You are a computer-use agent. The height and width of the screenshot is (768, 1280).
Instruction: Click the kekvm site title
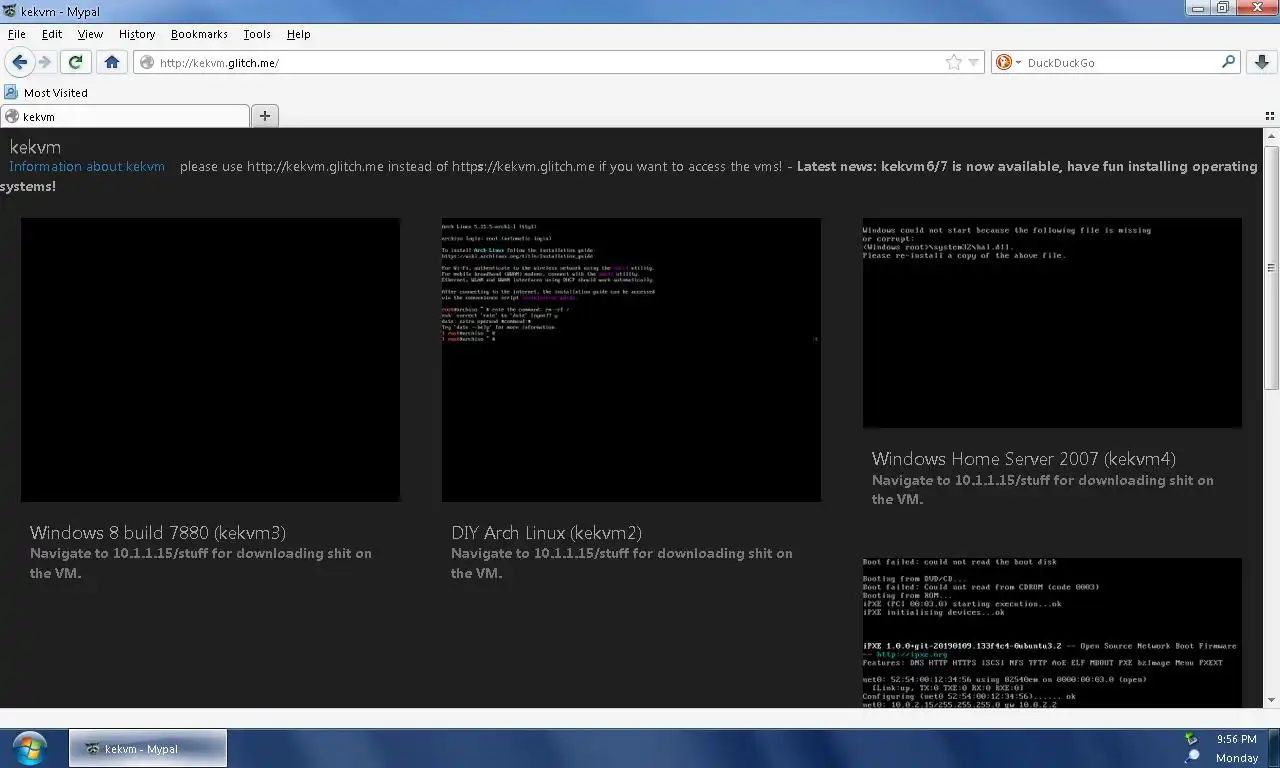point(35,147)
